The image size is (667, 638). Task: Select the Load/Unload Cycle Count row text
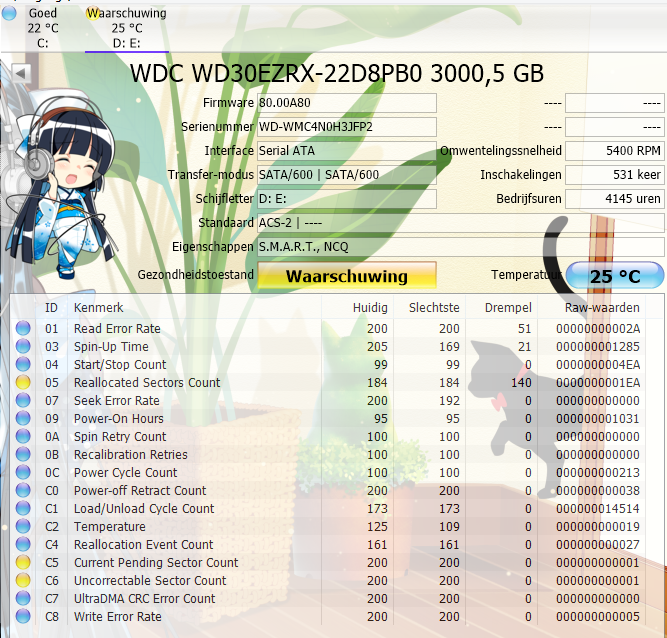tap(144, 508)
